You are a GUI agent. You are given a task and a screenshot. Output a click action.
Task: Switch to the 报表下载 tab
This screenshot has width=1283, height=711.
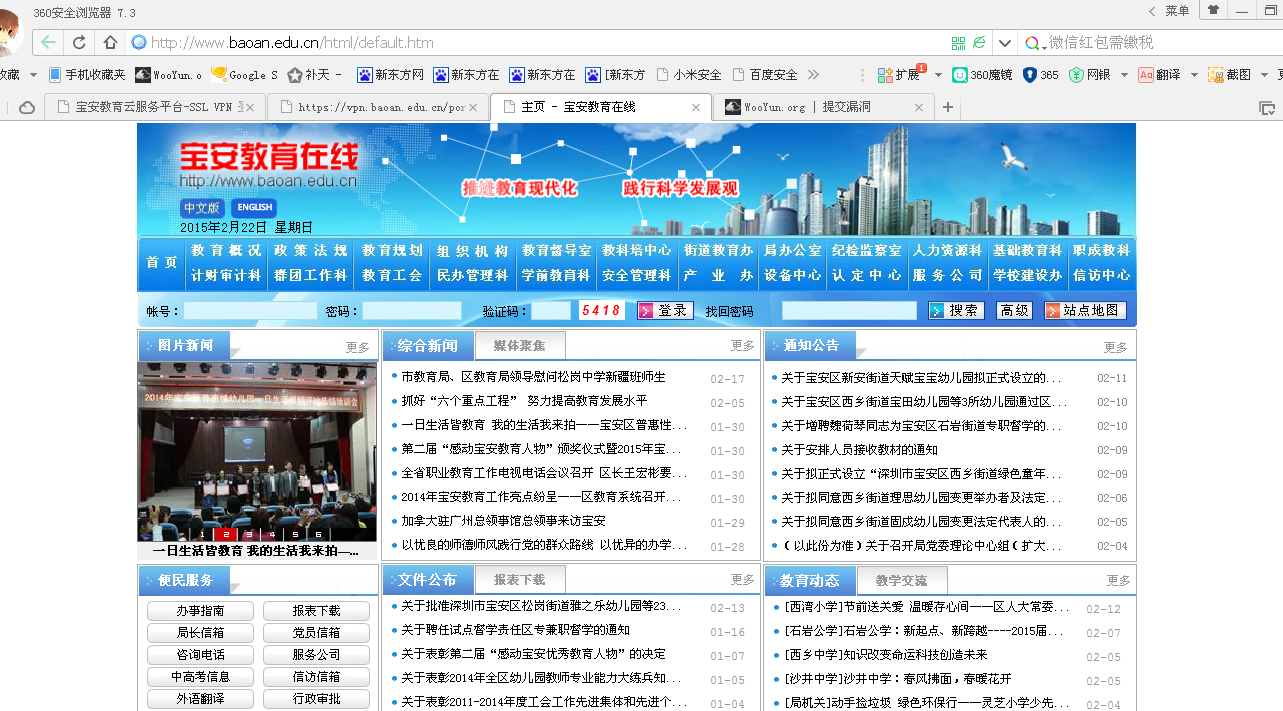pos(520,580)
